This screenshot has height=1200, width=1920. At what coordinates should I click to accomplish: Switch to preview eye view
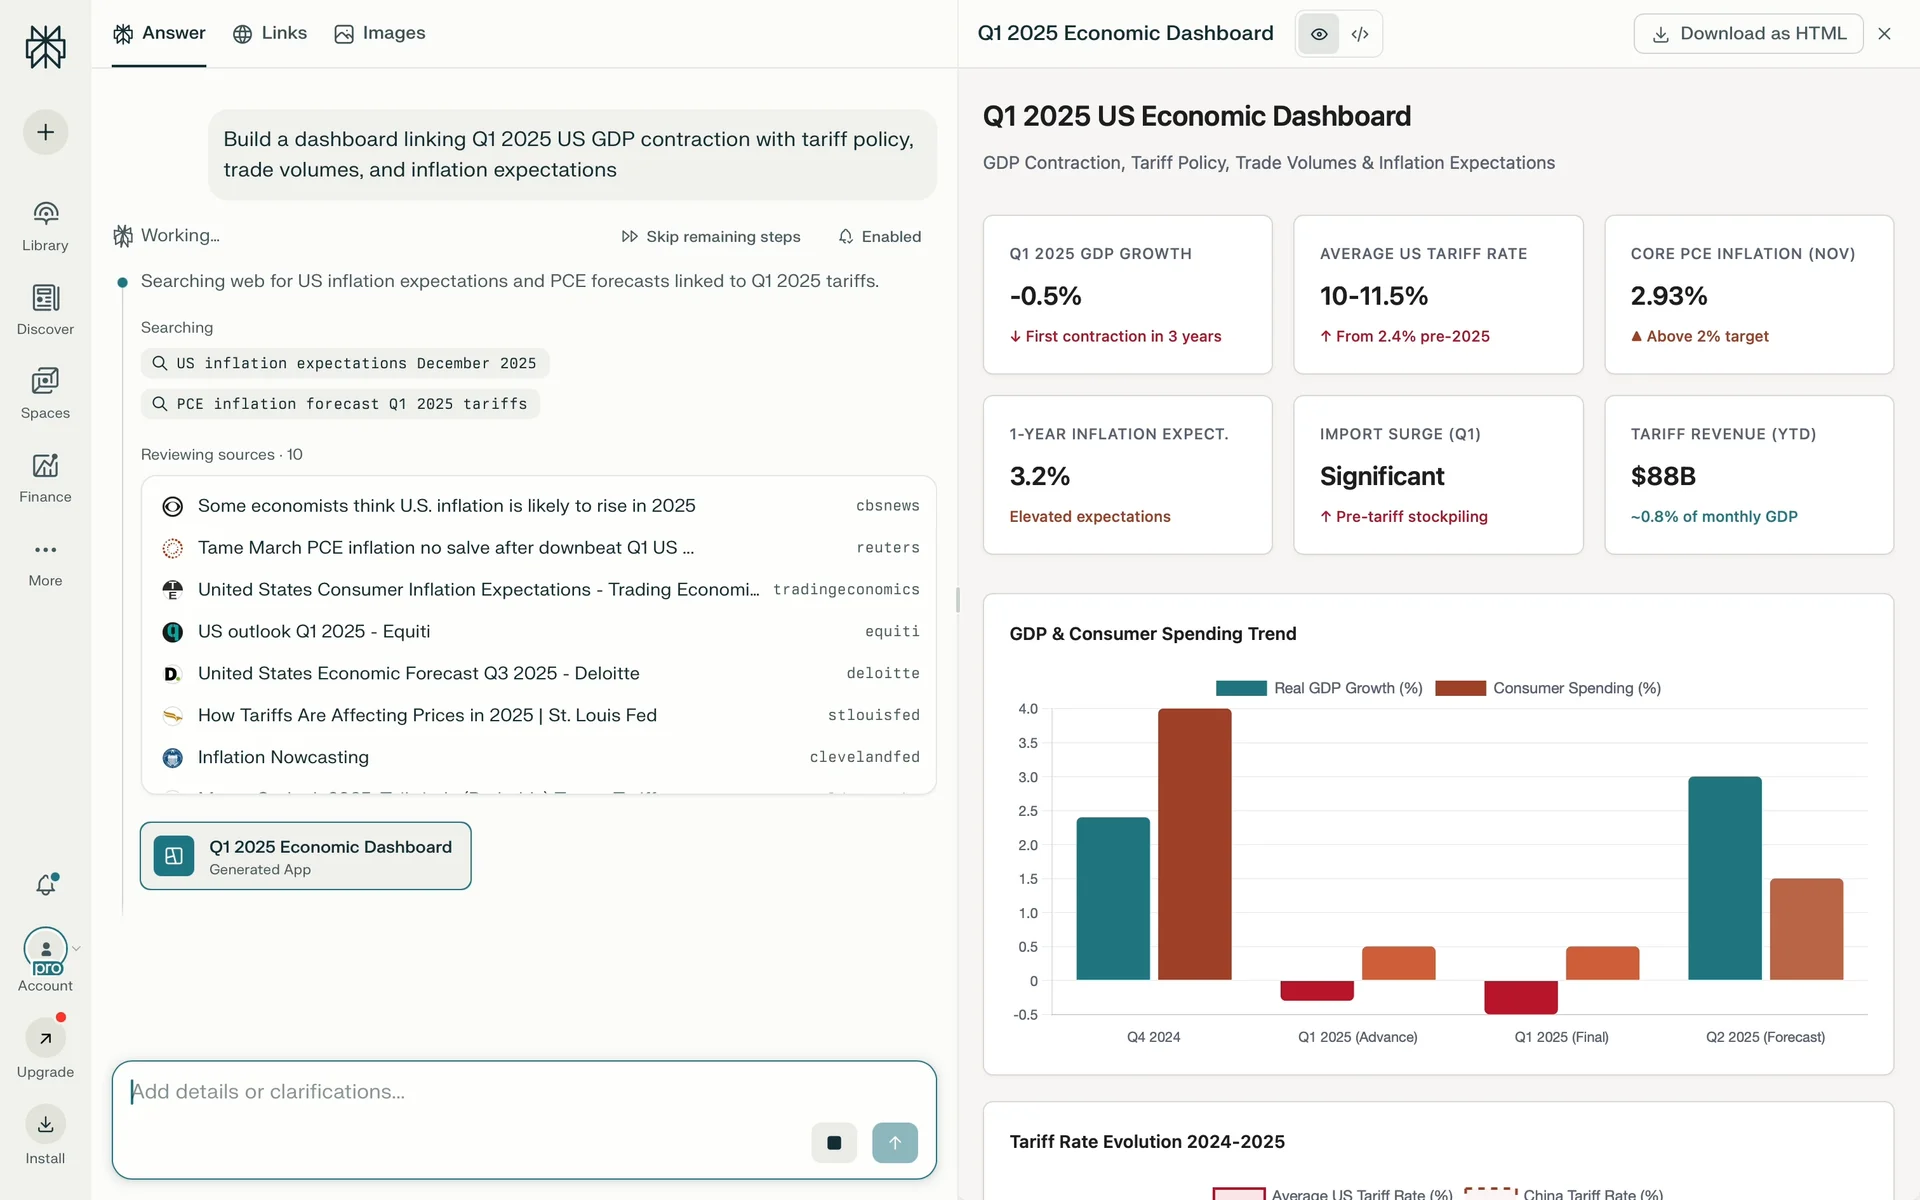[x=1319, y=34]
